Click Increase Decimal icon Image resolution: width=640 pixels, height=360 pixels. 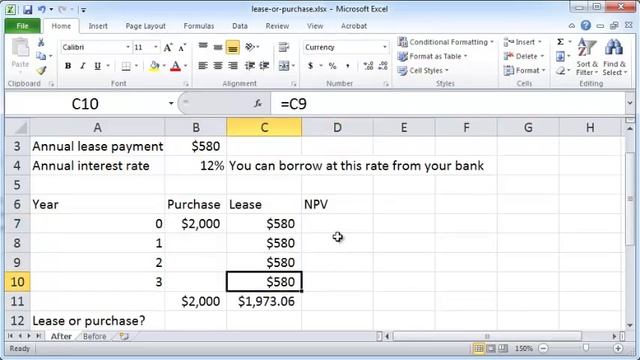point(368,65)
